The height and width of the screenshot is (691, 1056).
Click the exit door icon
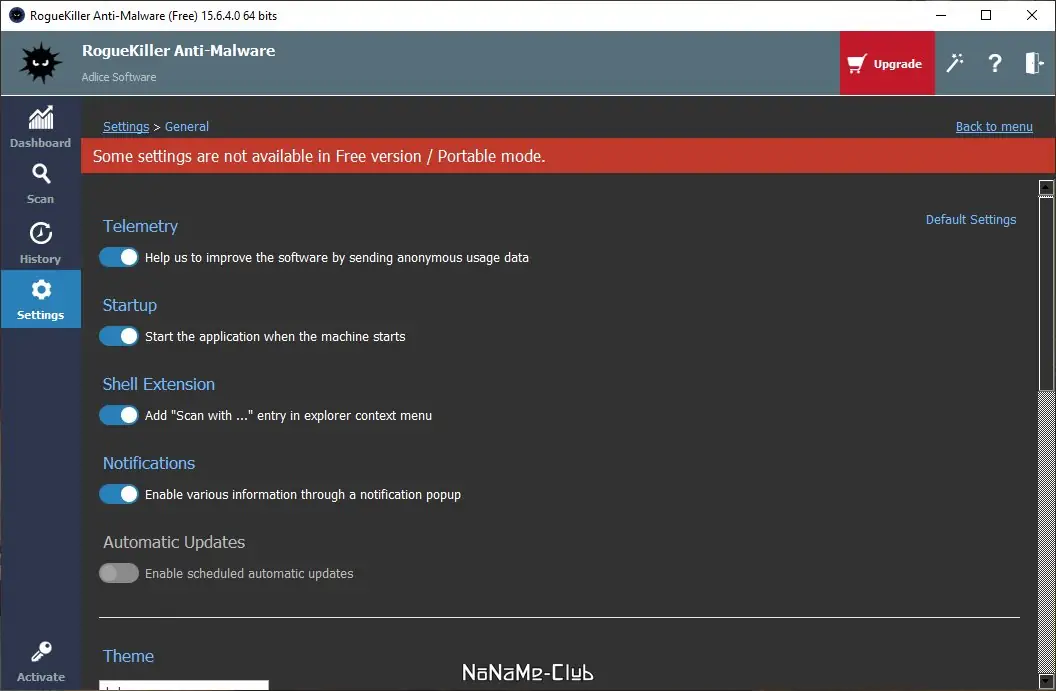[1034, 63]
